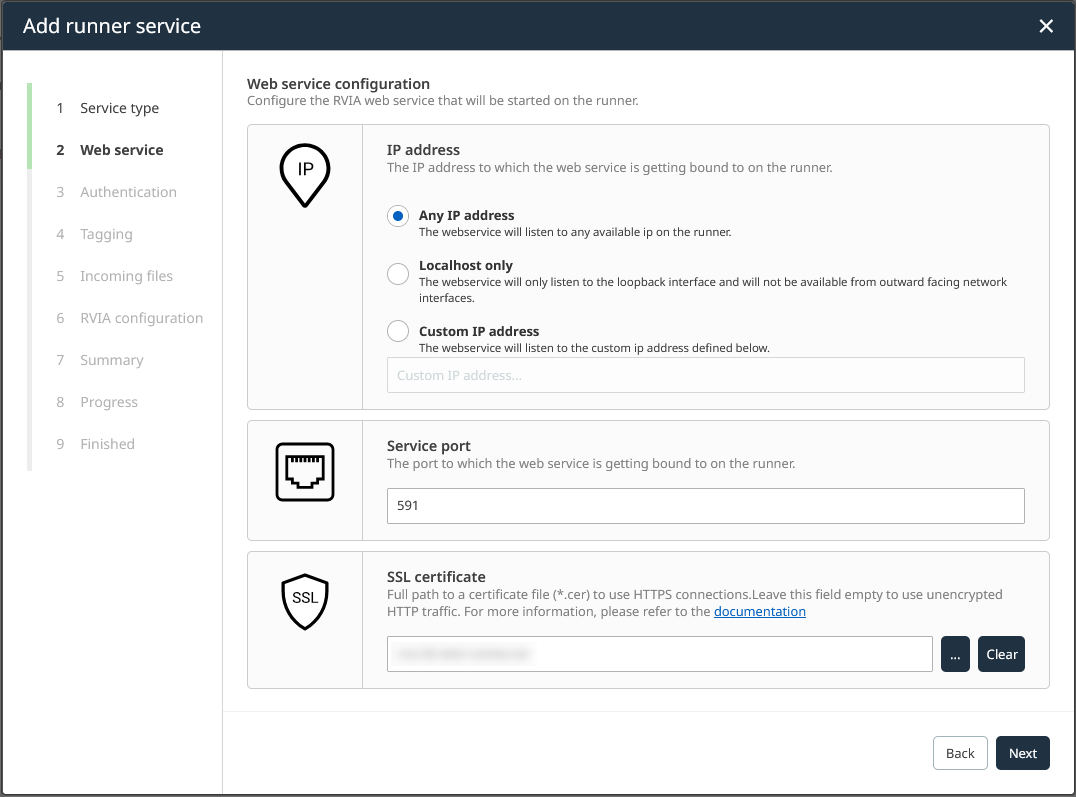
Task: Select the Web service step
Action: [121, 150]
